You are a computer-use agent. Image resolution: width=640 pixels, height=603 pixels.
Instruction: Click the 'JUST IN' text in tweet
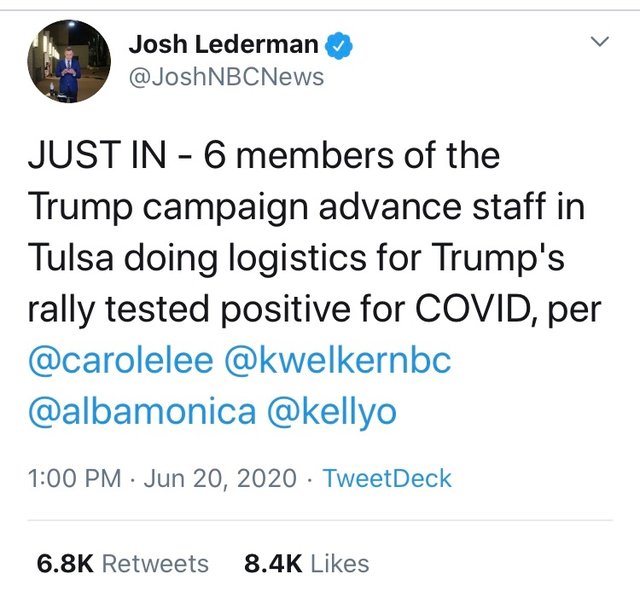(x=98, y=158)
